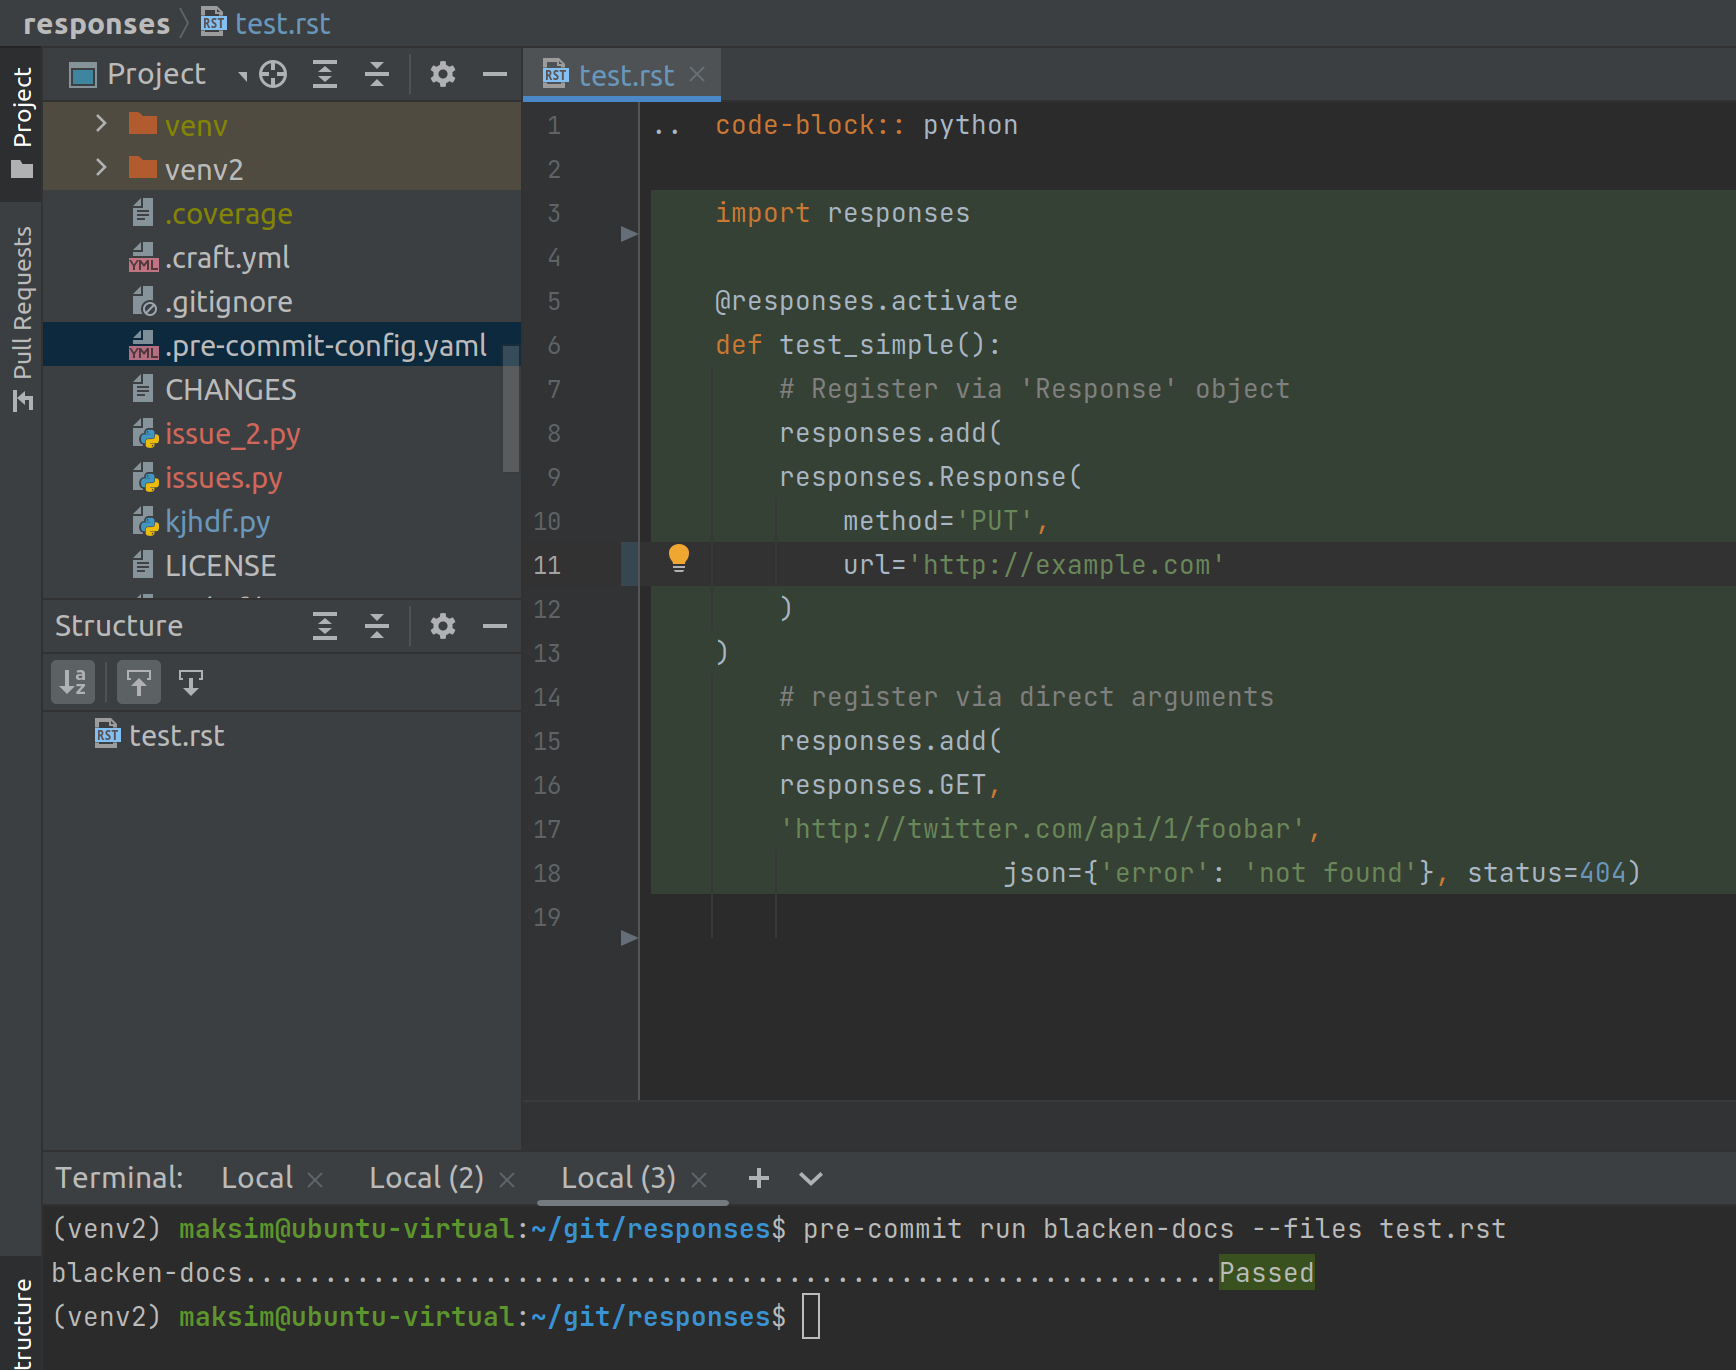1736x1370 pixels.
Task: Hide the Structure panel with minus icon
Action: pos(495,626)
